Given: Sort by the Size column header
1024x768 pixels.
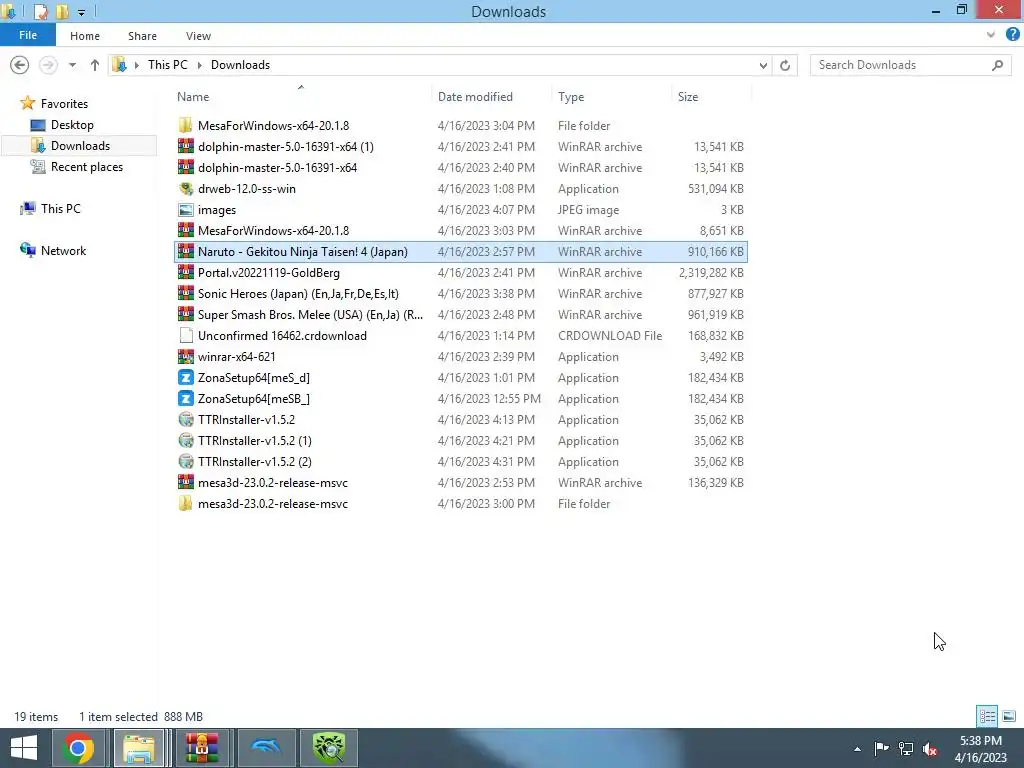Looking at the screenshot, I should 711,97.
